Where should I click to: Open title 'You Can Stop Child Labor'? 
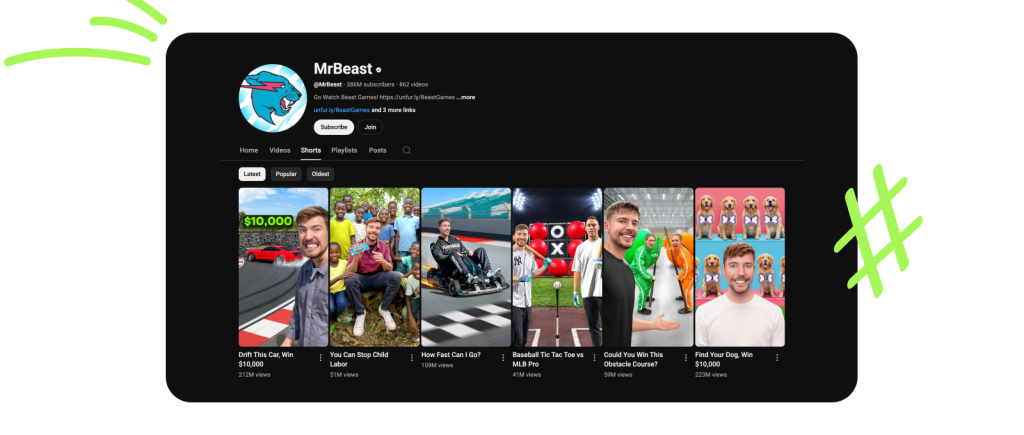[x=359, y=359]
